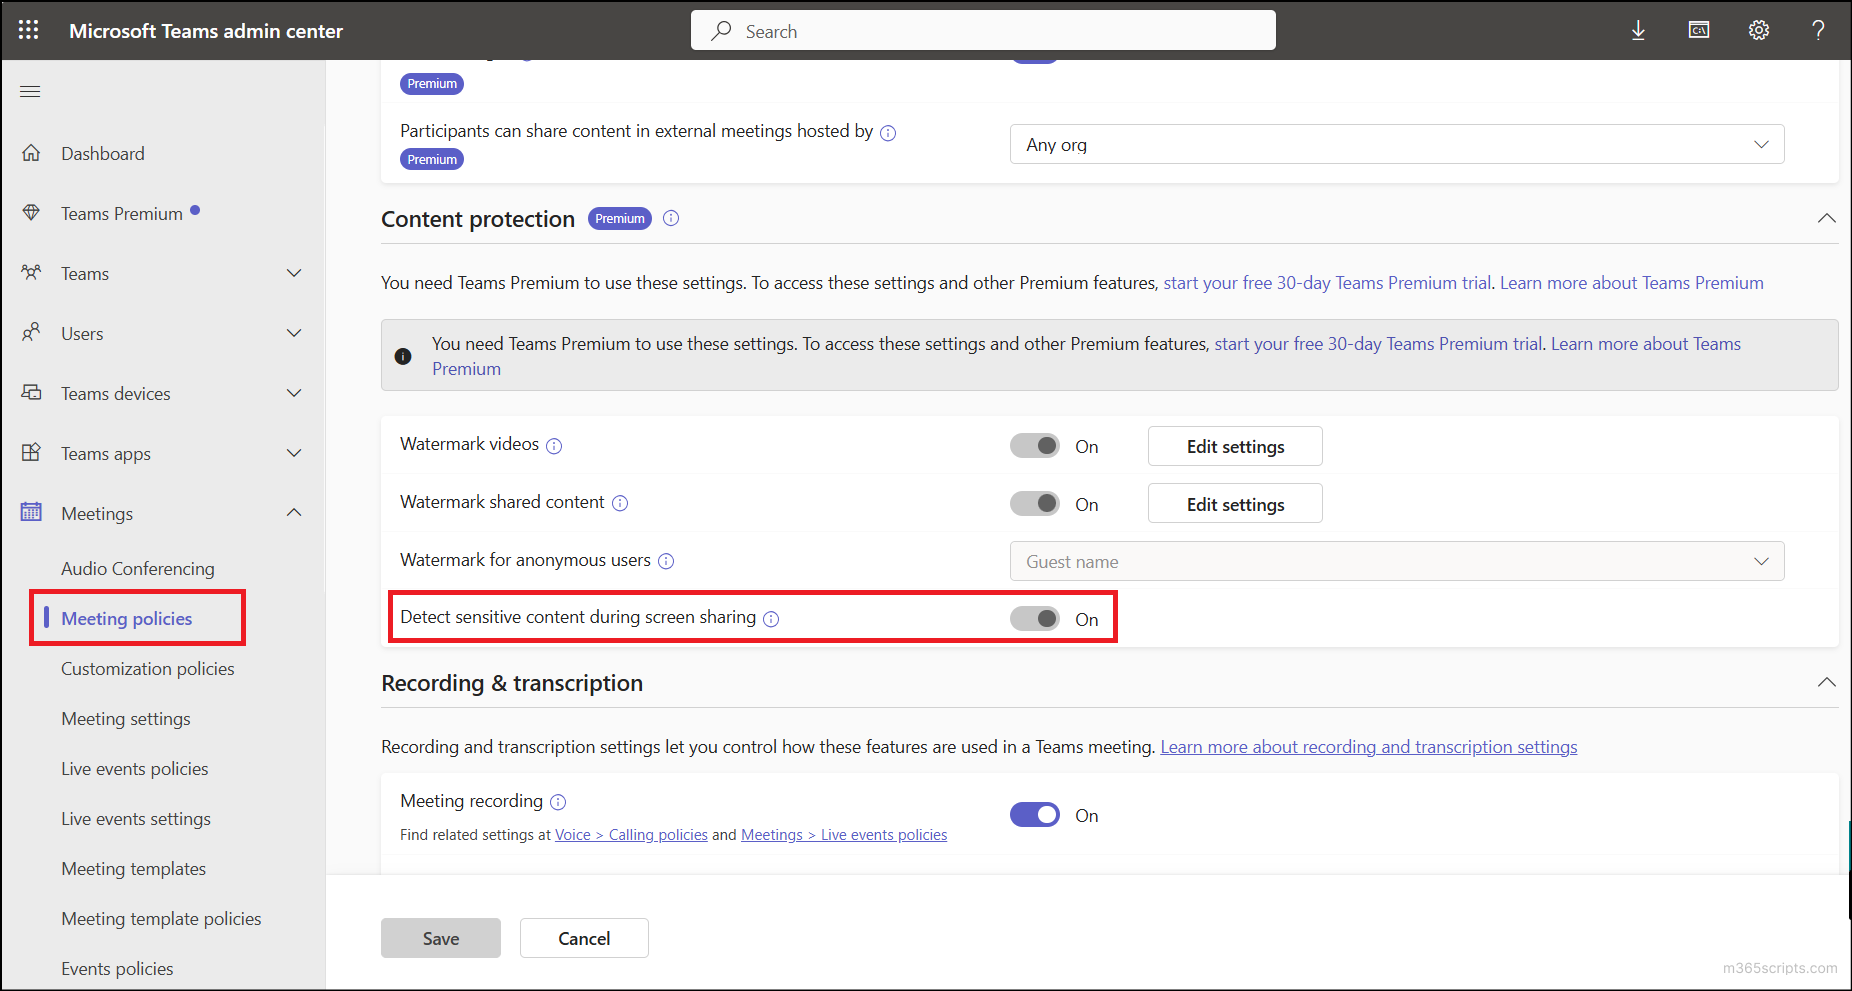Disable Detect sensitive content during screen sharing
This screenshot has height=991, width=1852.
click(1035, 618)
